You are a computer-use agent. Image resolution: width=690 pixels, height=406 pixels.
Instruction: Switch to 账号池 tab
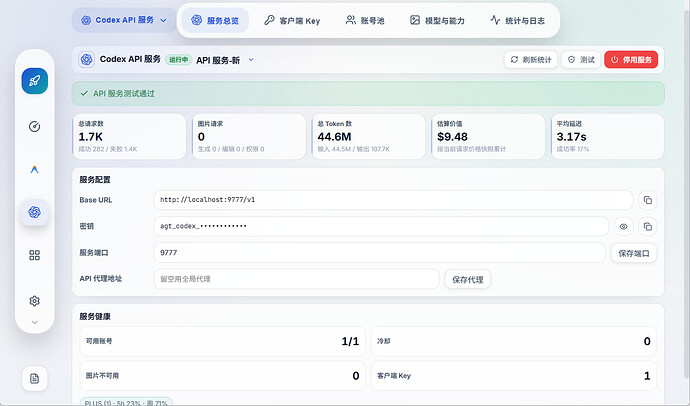coord(365,20)
